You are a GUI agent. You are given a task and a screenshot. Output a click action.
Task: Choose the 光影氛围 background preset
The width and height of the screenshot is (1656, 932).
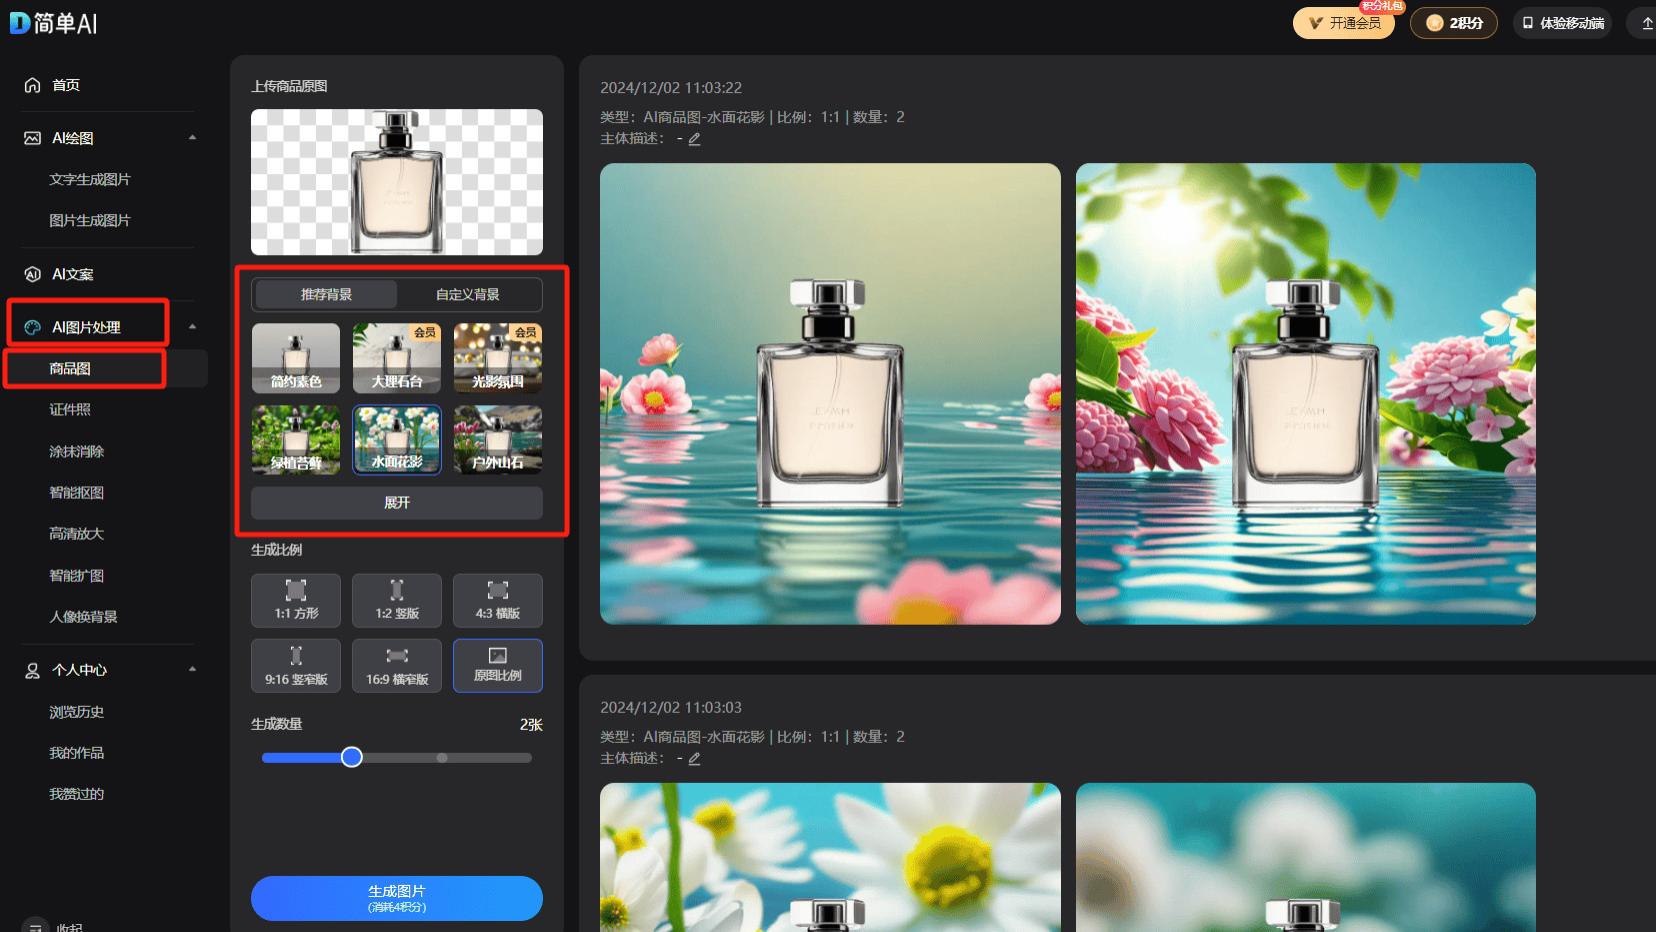click(498, 358)
